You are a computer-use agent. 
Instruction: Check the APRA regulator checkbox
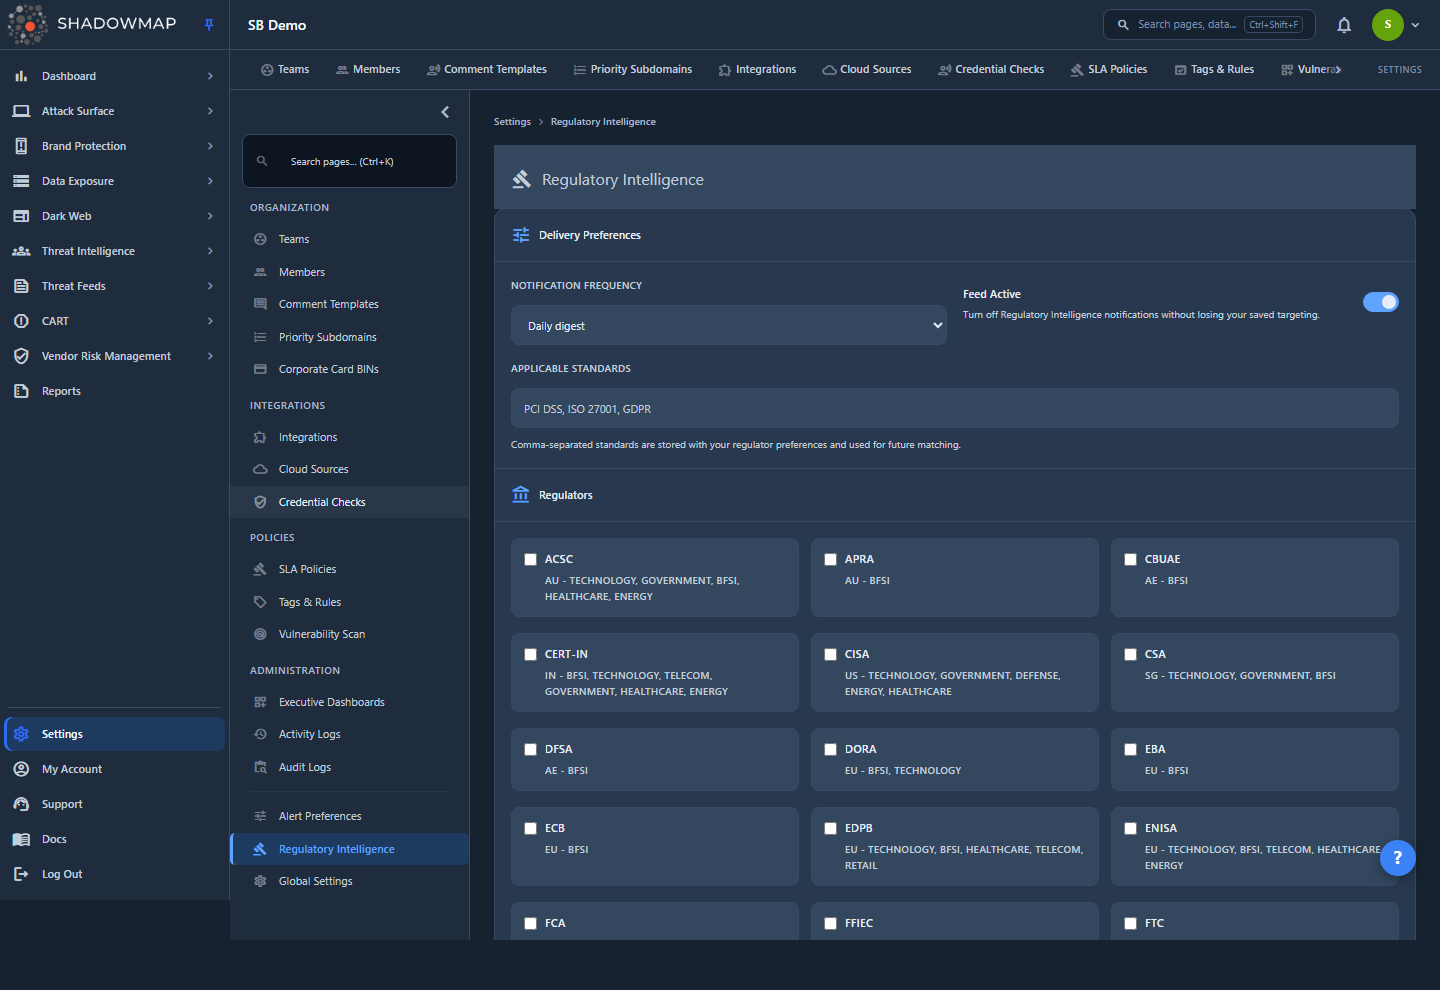pos(830,559)
